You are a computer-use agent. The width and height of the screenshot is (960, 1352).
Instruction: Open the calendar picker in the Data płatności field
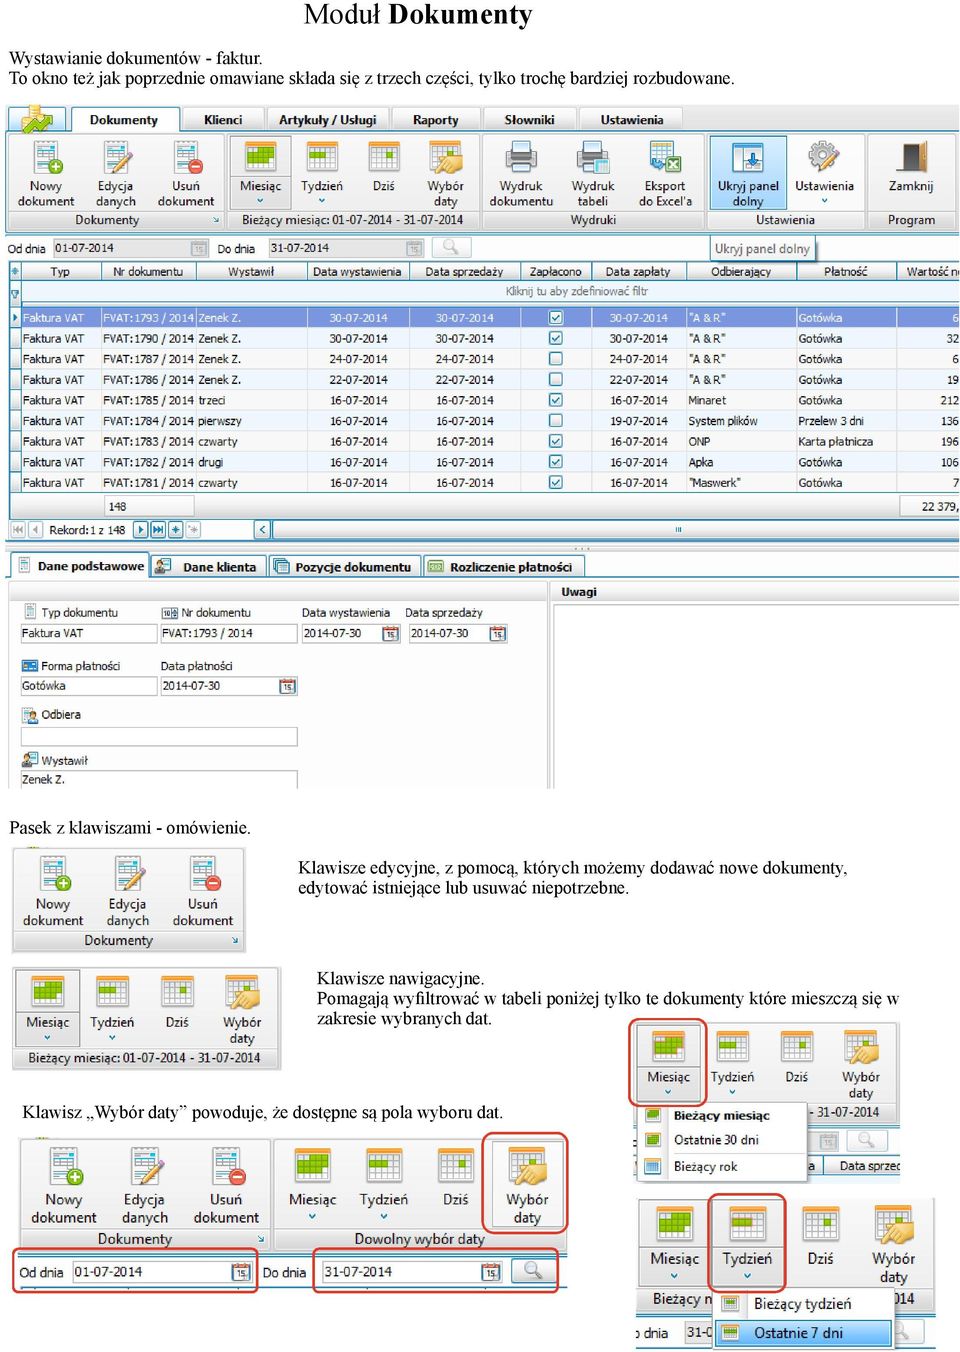pyautogui.click(x=288, y=686)
